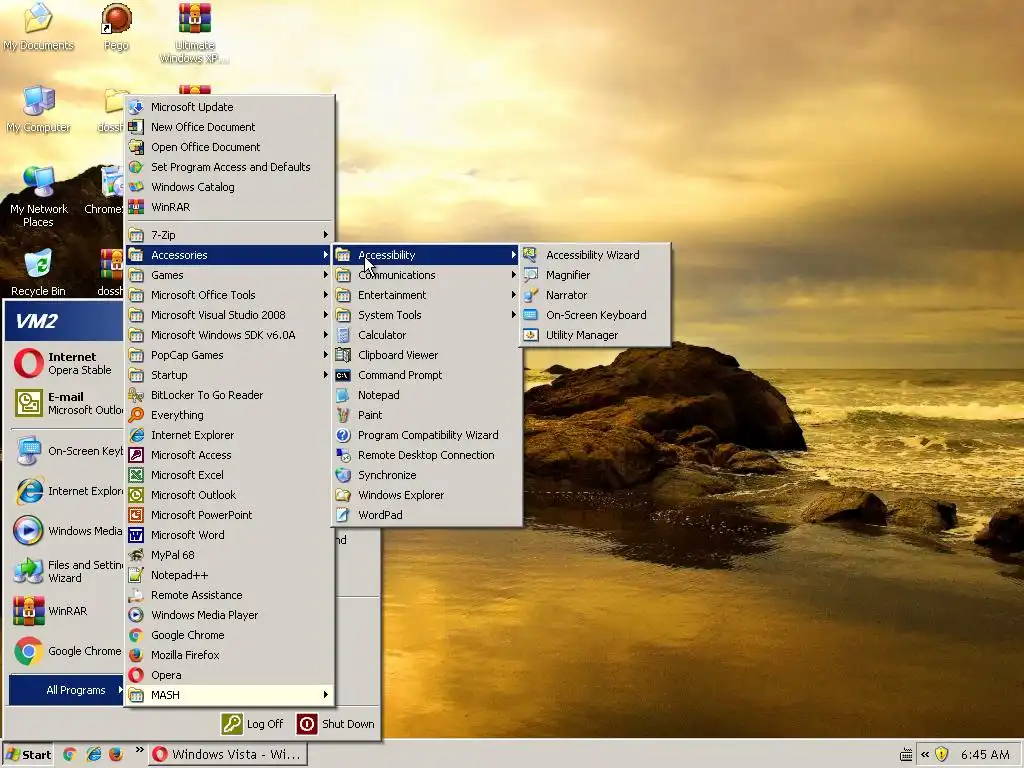The width and height of the screenshot is (1024, 768).
Task: Click the Clipboard Viewer icon
Action: (x=343, y=355)
